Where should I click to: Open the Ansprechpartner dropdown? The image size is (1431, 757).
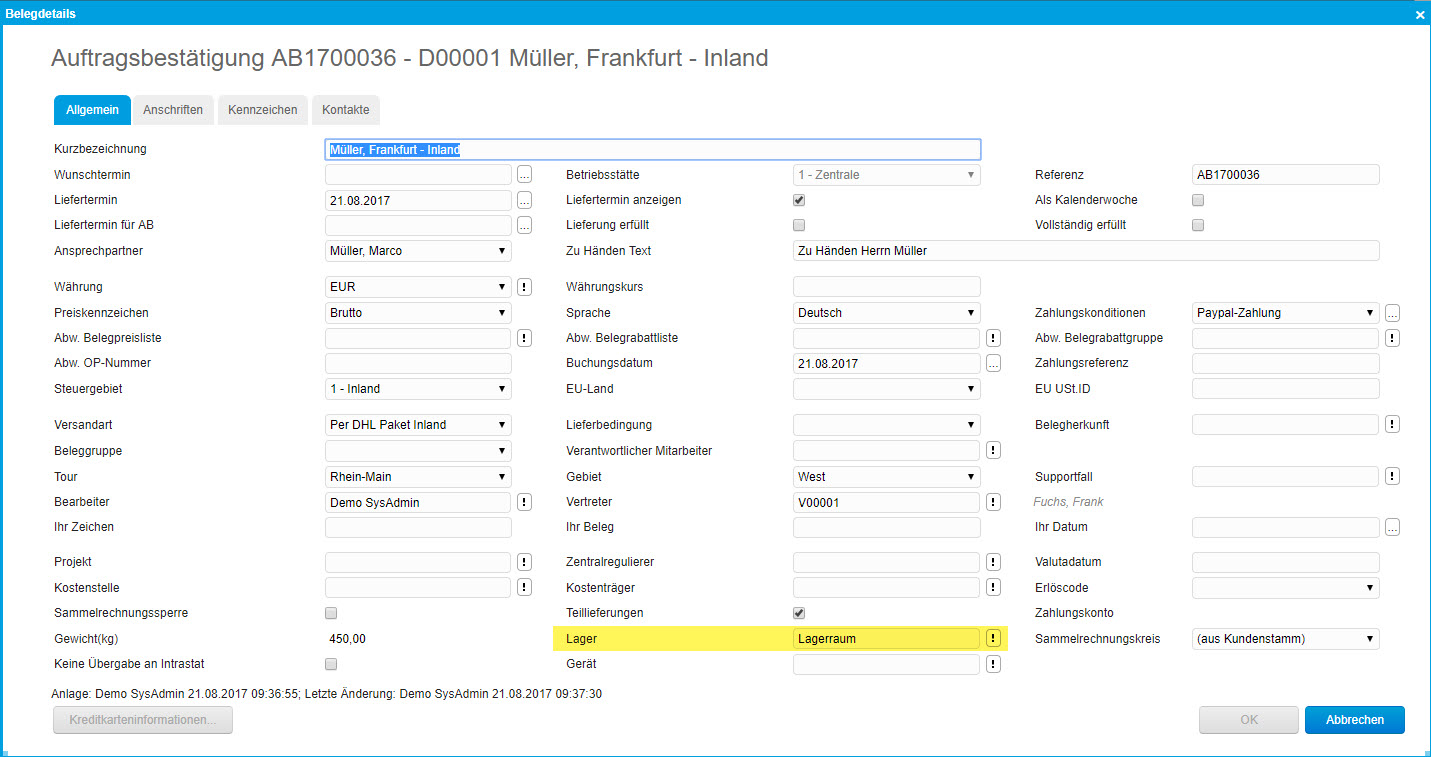coord(420,251)
